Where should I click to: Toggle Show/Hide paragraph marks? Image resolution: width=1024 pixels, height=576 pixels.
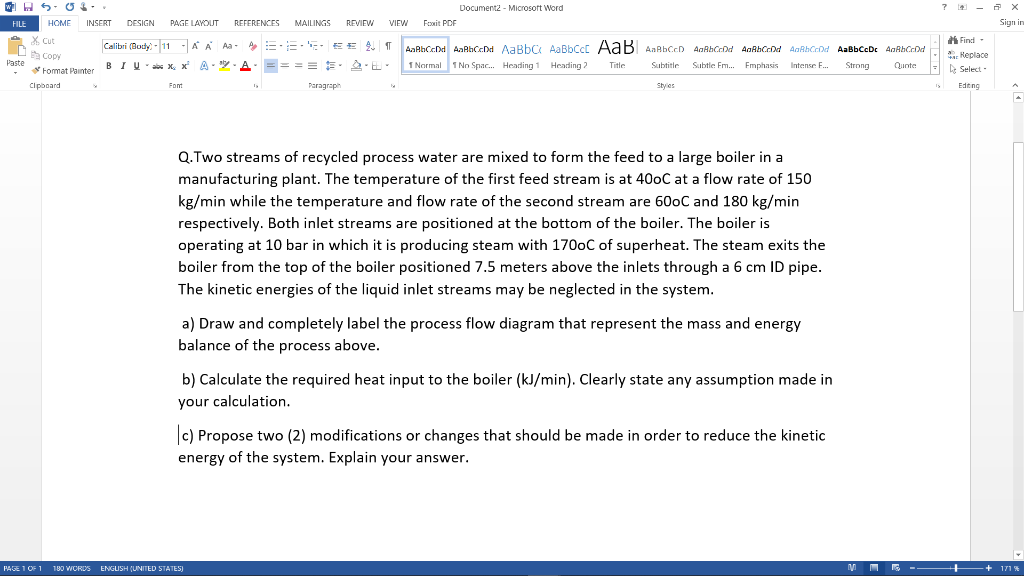tap(387, 46)
